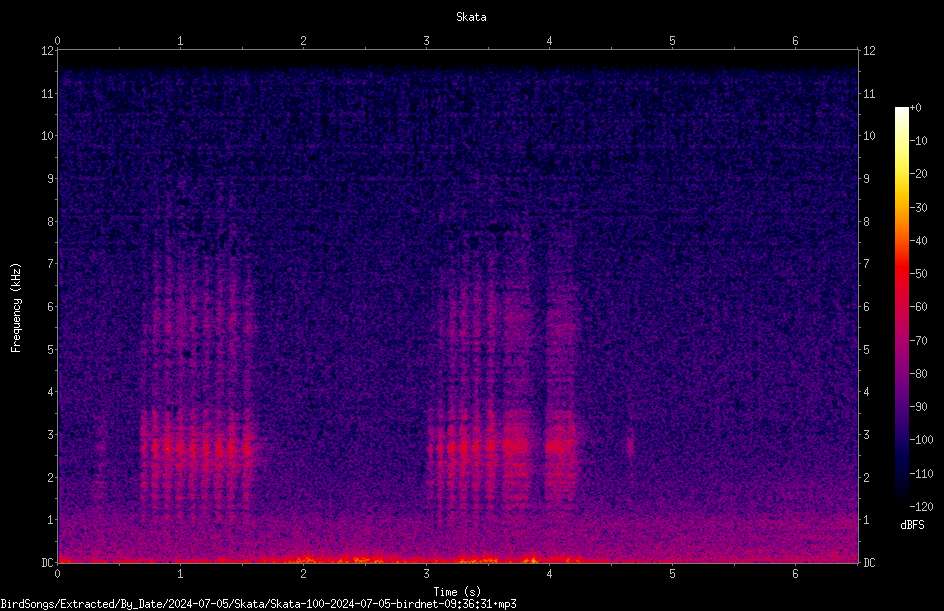Click the yellow section of the dBFS color bar
Screen dimensions: 944x611
pos(902,181)
